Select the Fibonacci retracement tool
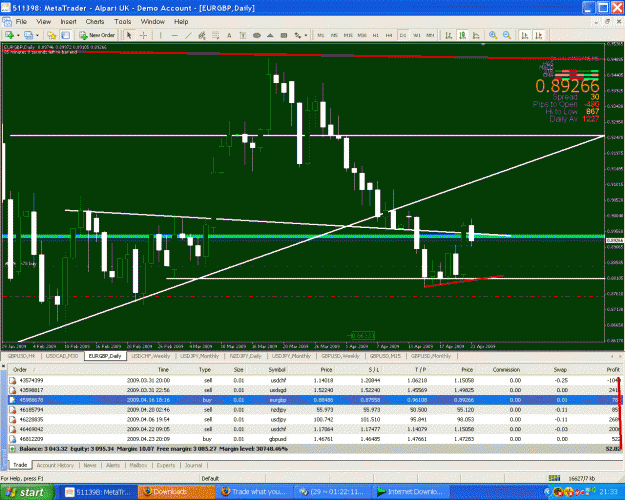This screenshot has width=625, height=500. [216, 35]
